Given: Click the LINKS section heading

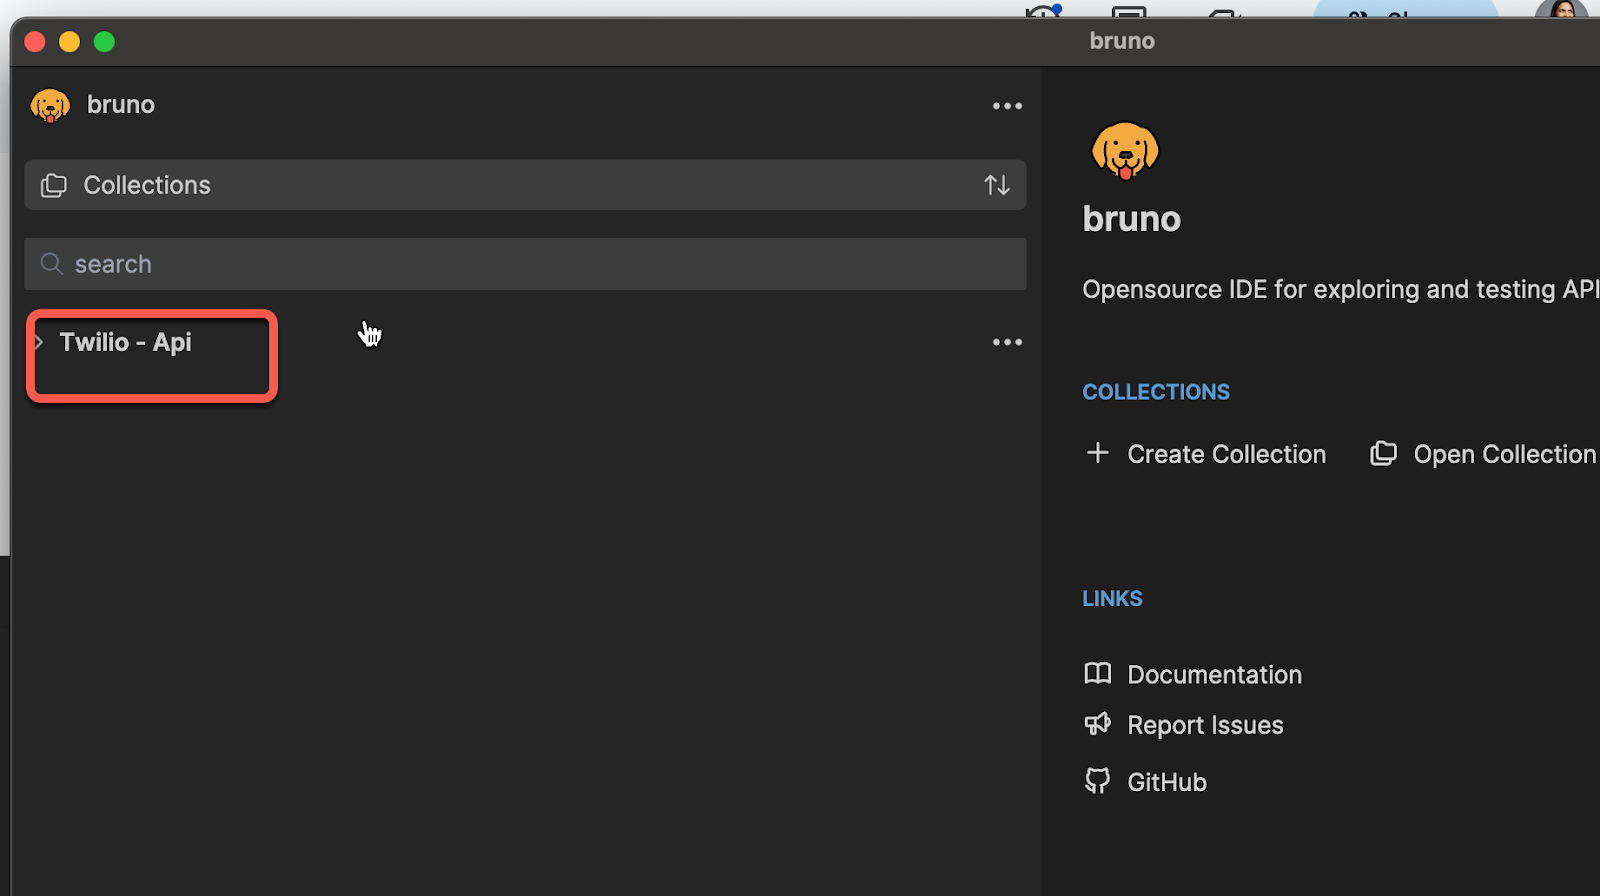Looking at the screenshot, I should pyautogui.click(x=1112, y=598).
